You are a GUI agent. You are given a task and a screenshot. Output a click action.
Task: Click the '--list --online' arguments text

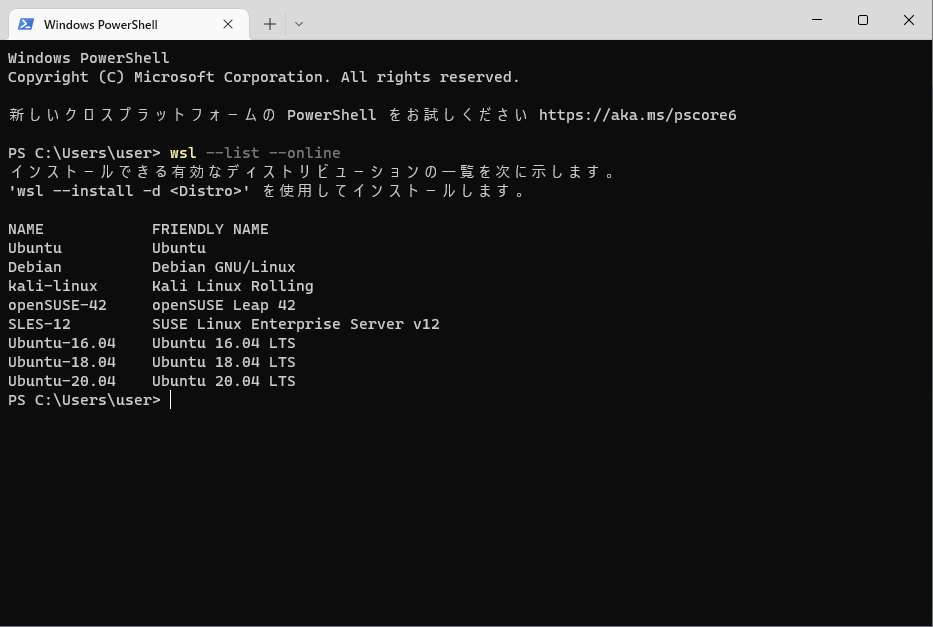click(273, 153)
